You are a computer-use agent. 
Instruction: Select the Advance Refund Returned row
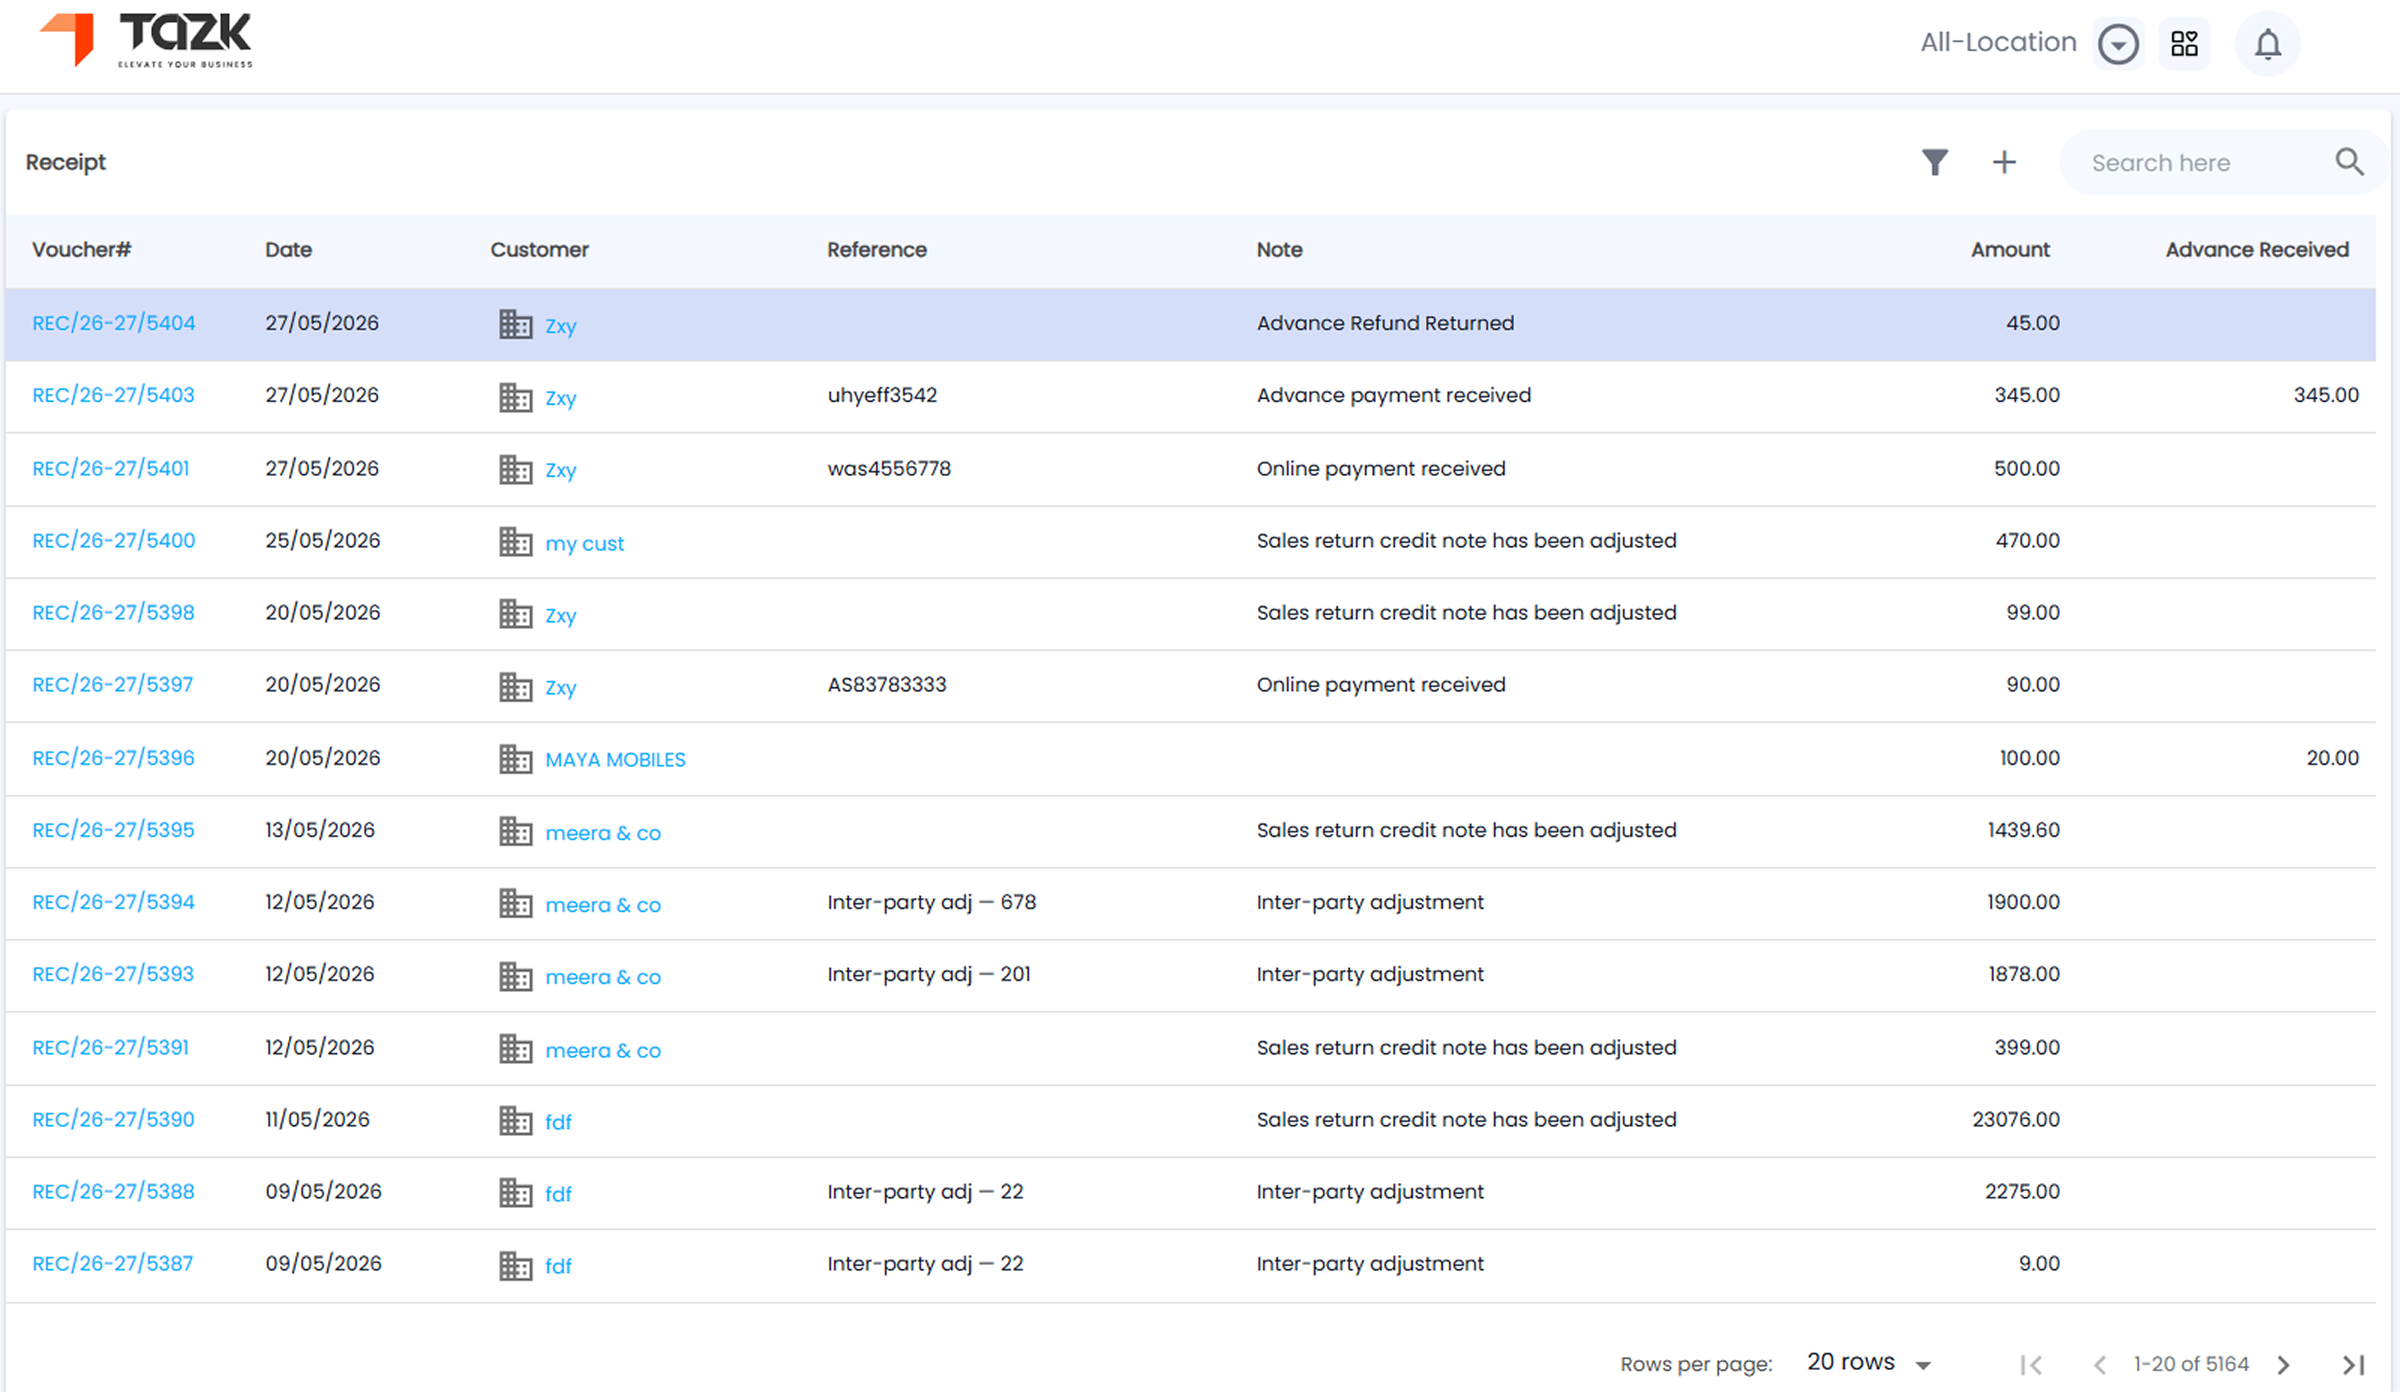[x=1190, y=324]
